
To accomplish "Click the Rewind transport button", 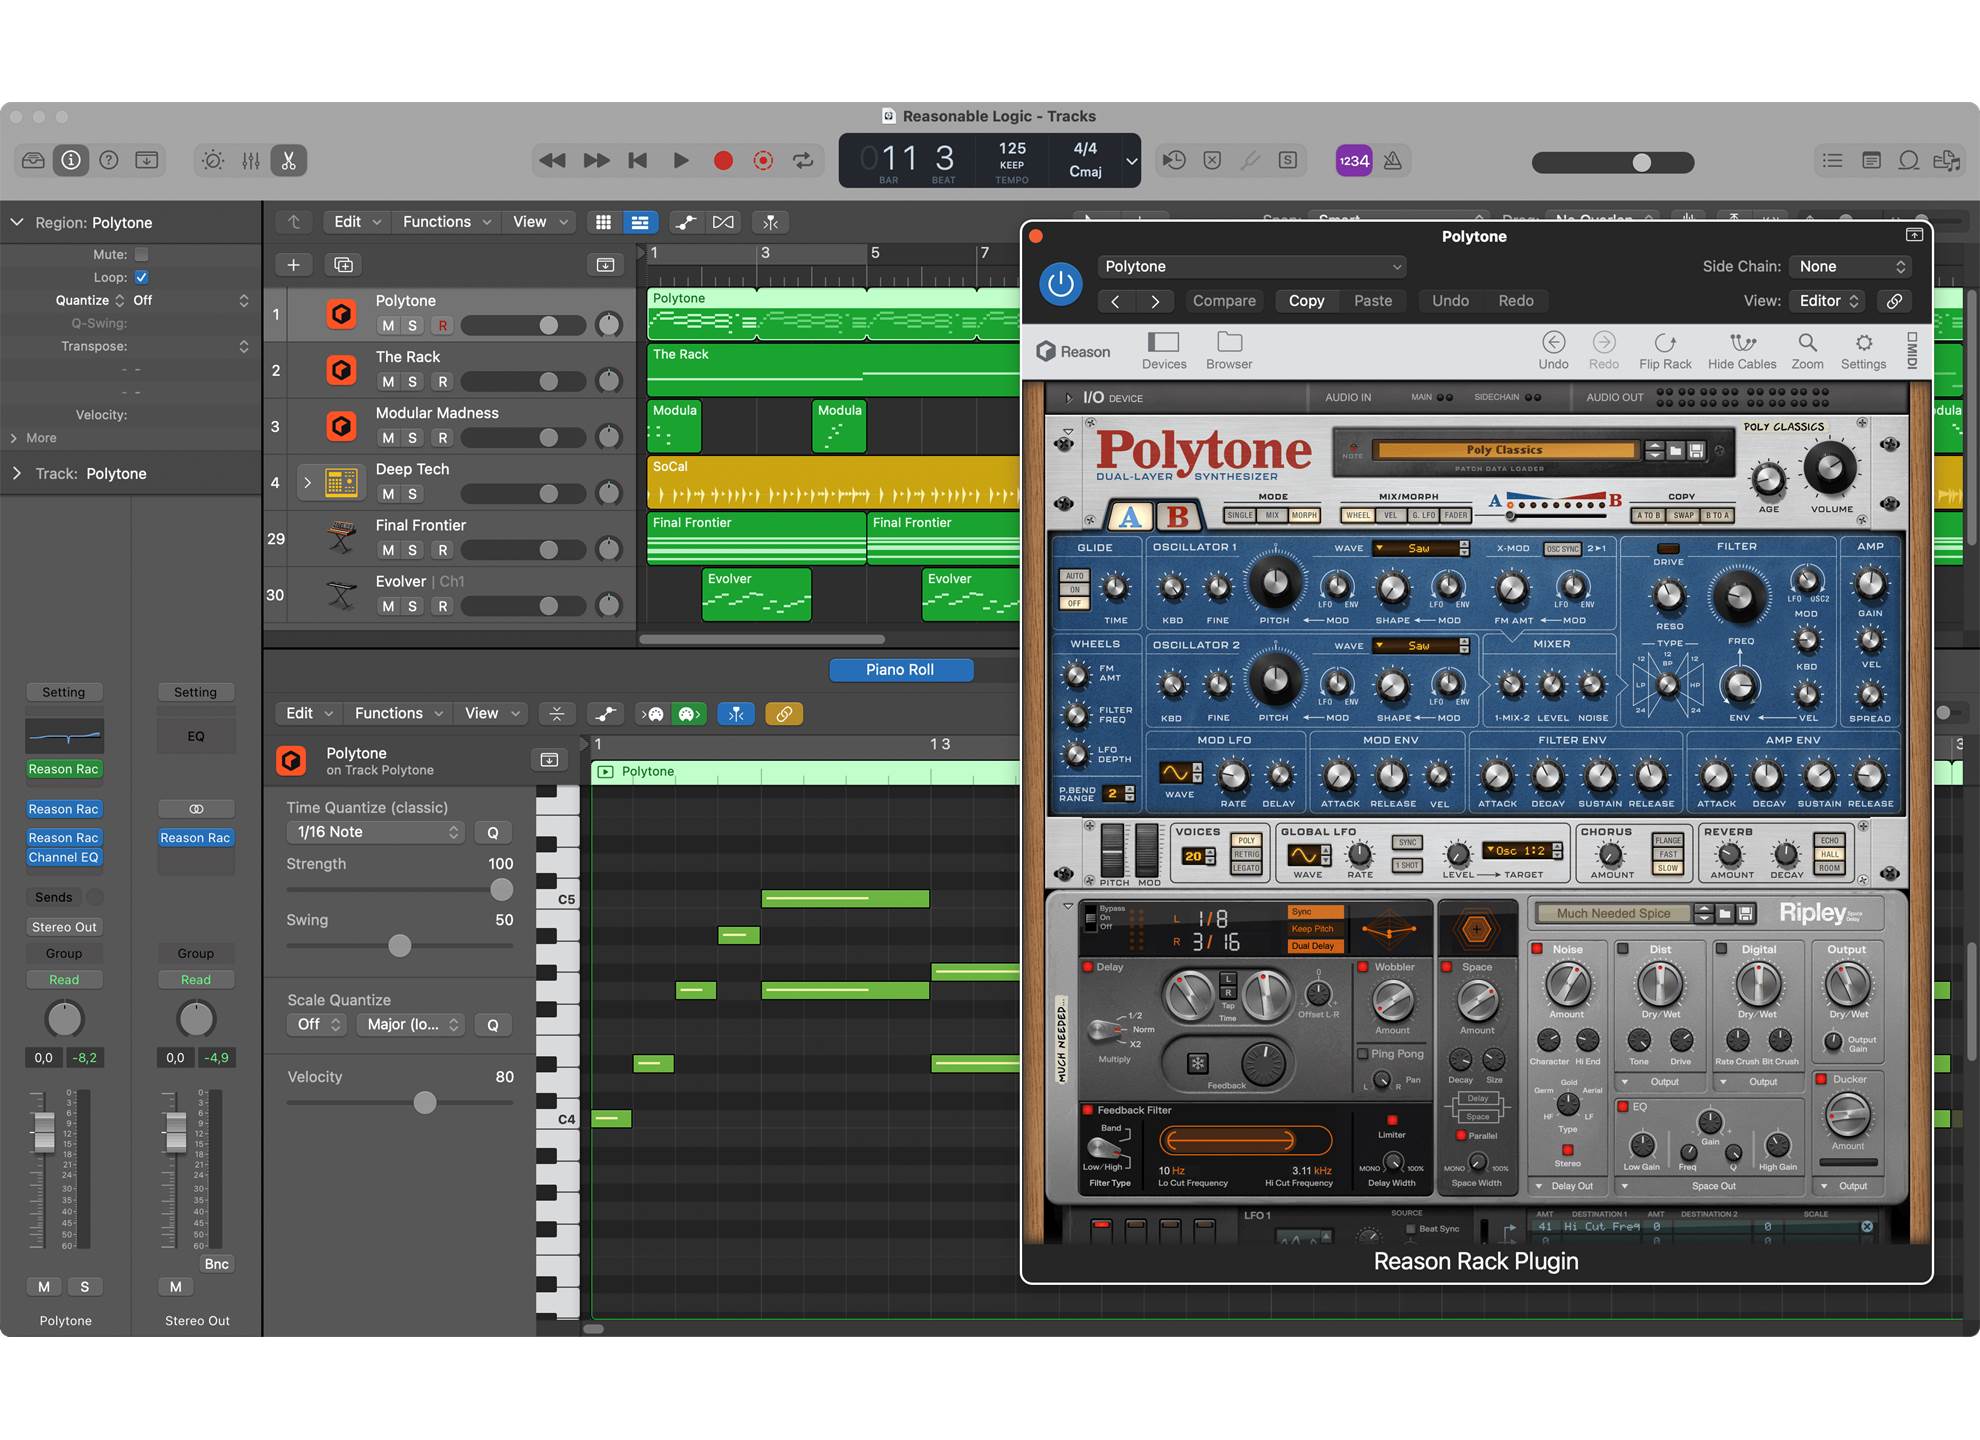I will click(x=552, y=160).
